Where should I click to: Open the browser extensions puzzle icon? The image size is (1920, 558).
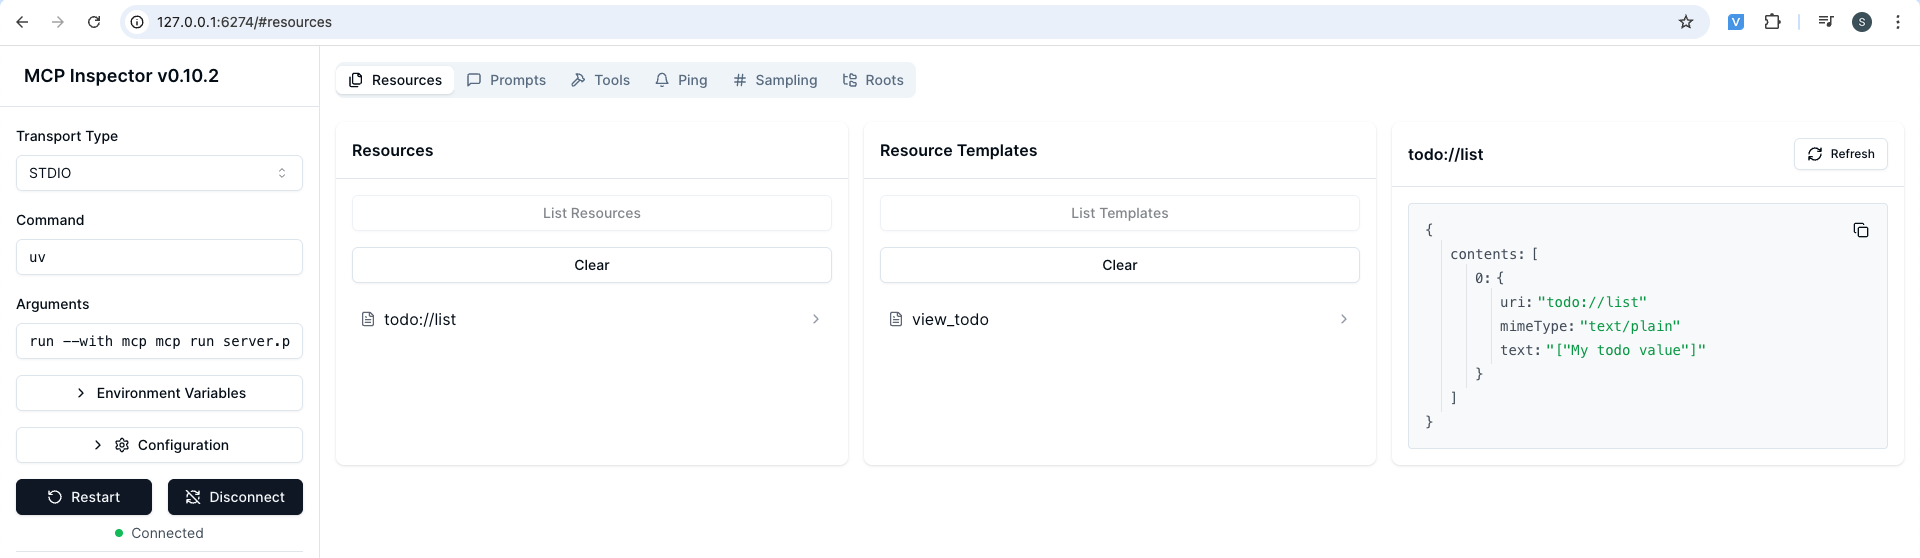(1772, 22)
